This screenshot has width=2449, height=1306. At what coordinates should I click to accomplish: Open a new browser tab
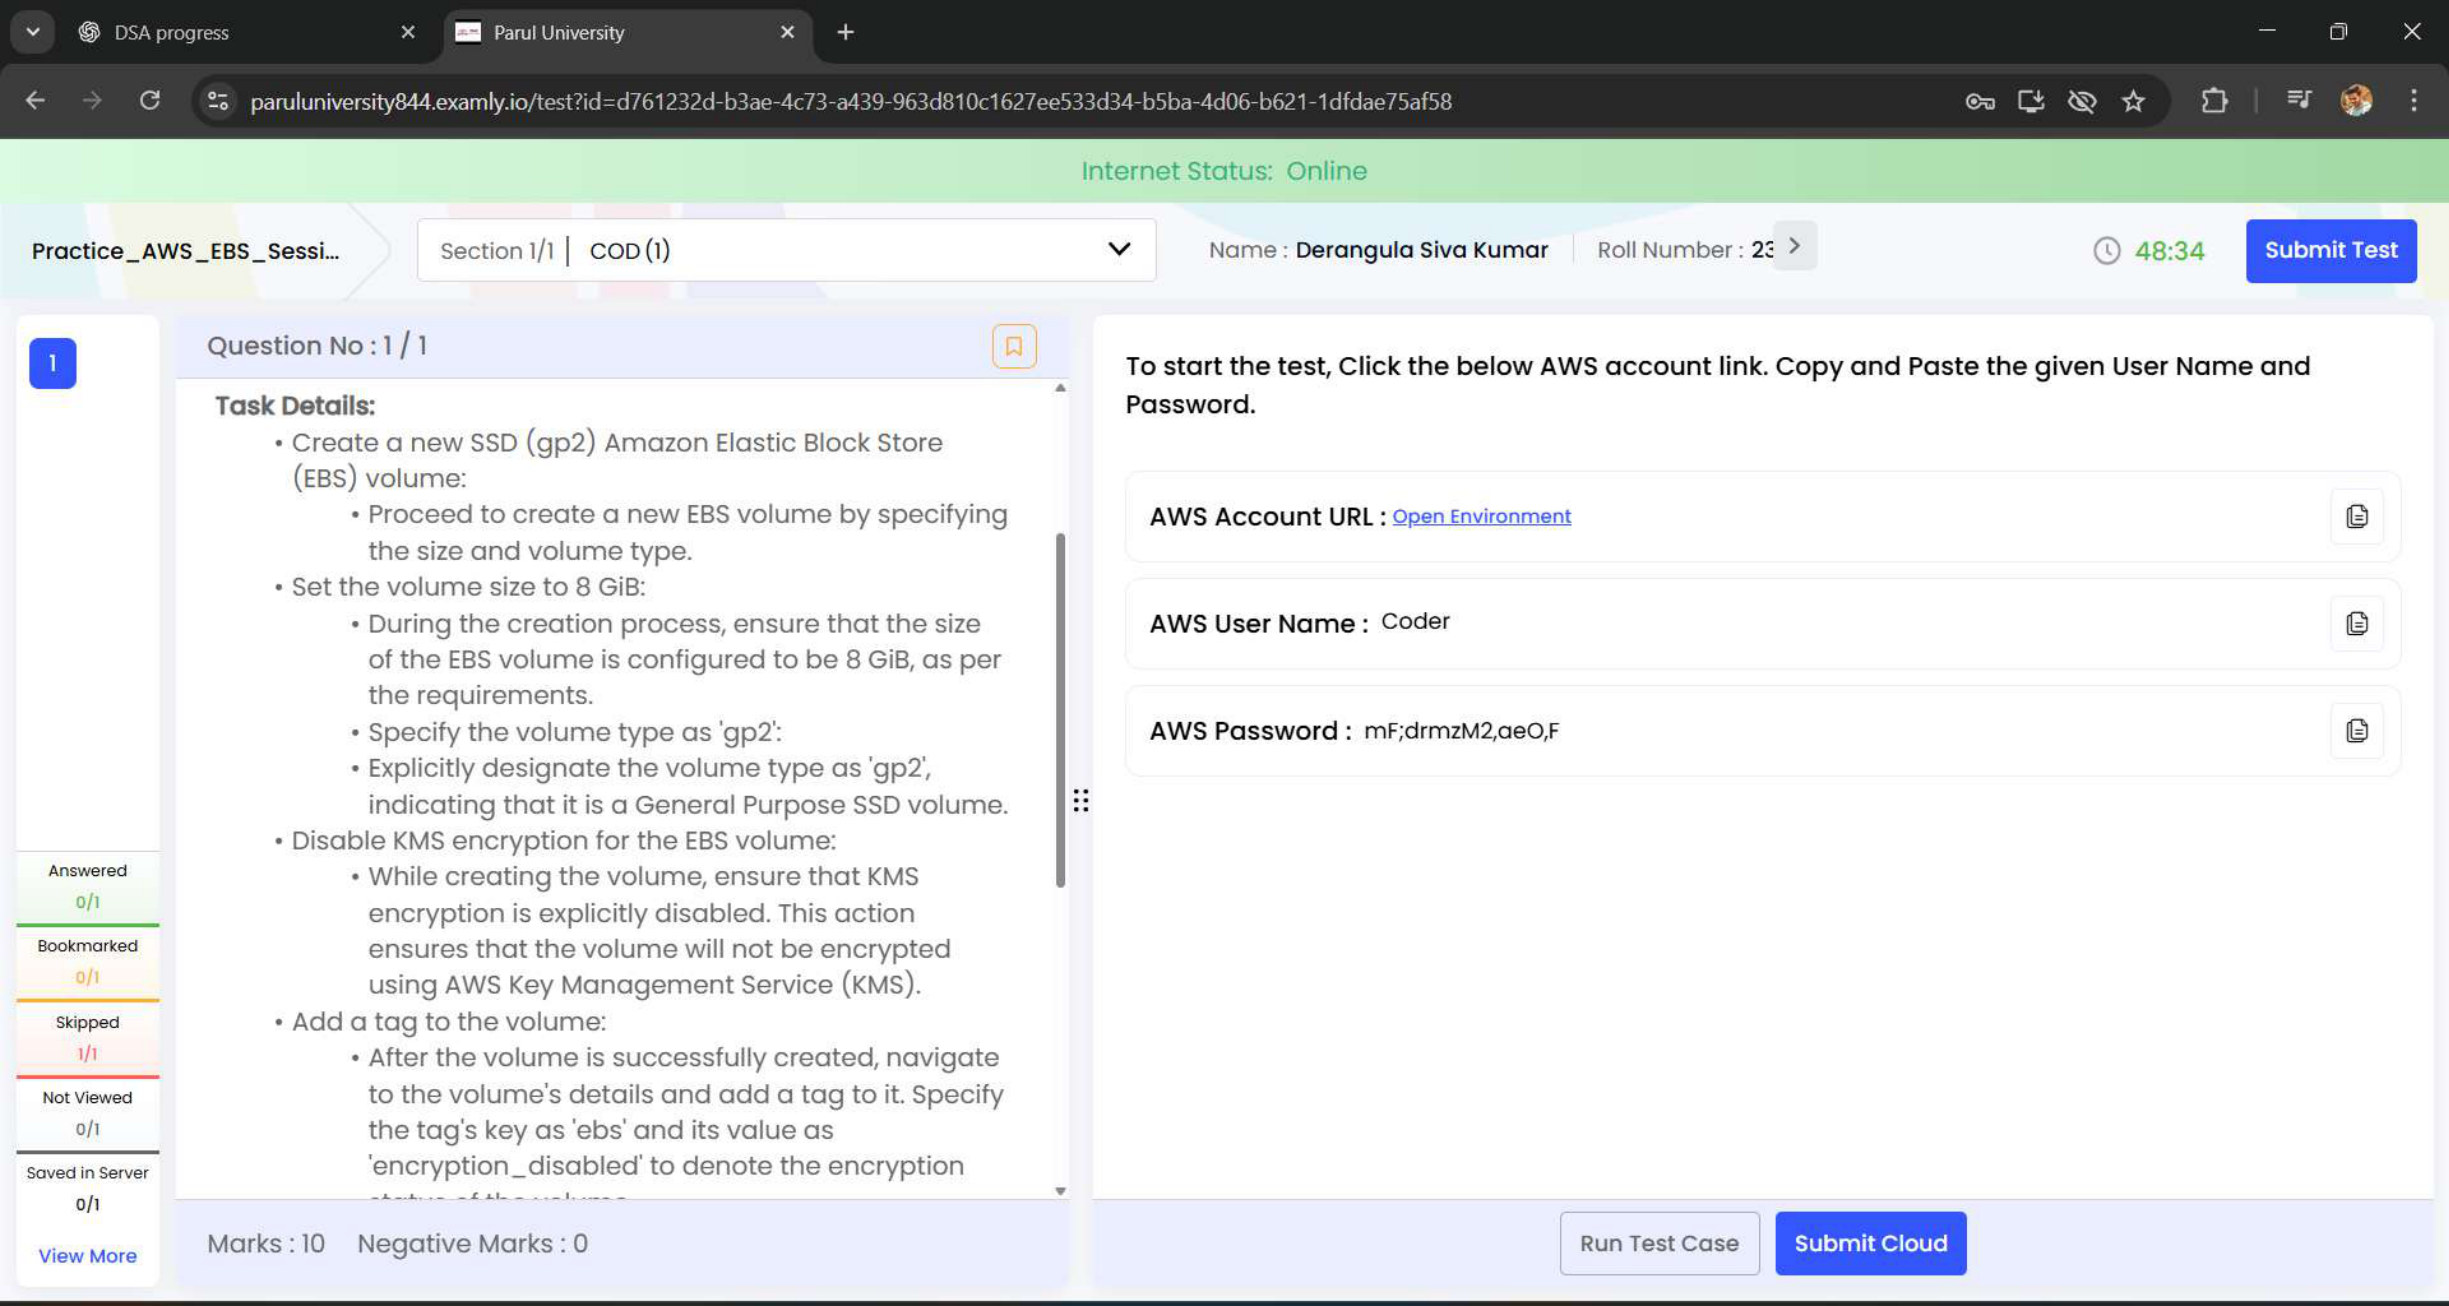point(846,32)
